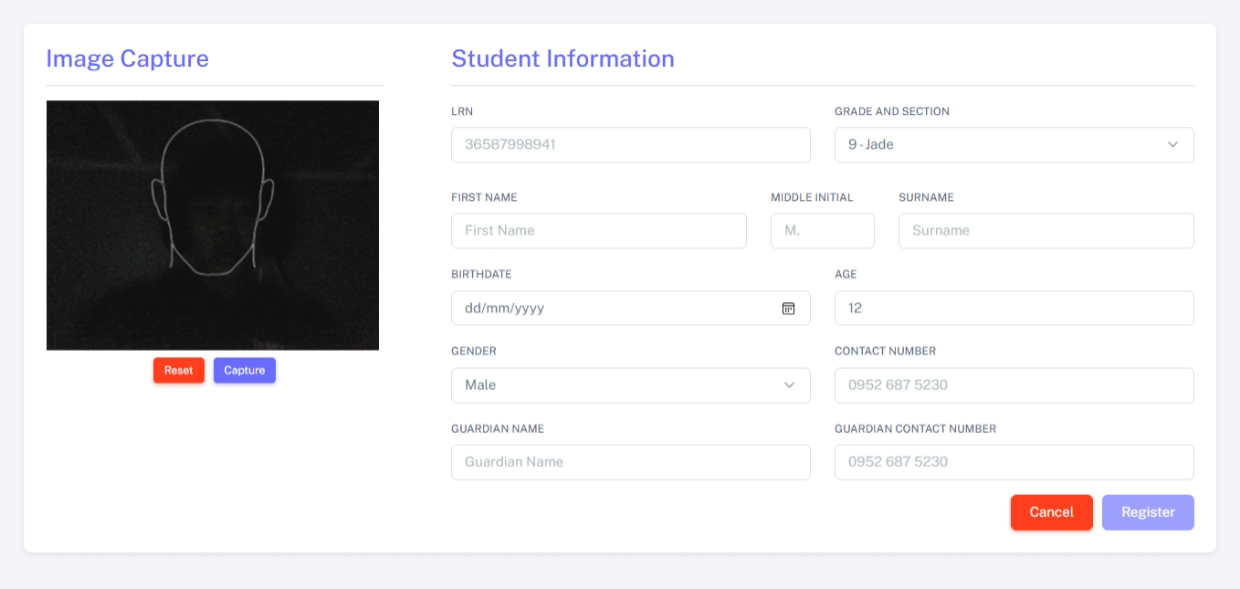Click the First Name text box
The width and height of the screenshot is (1240, 589).
599,231
